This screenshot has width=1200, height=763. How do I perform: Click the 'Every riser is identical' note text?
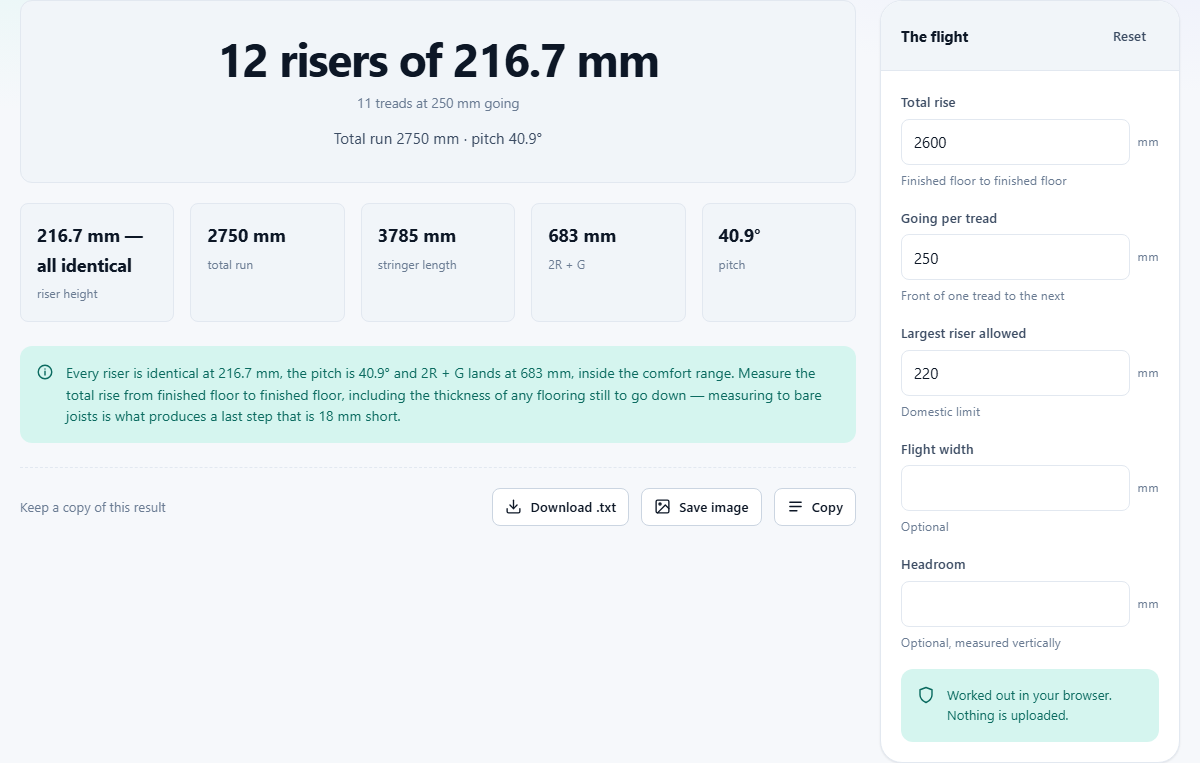444,394
